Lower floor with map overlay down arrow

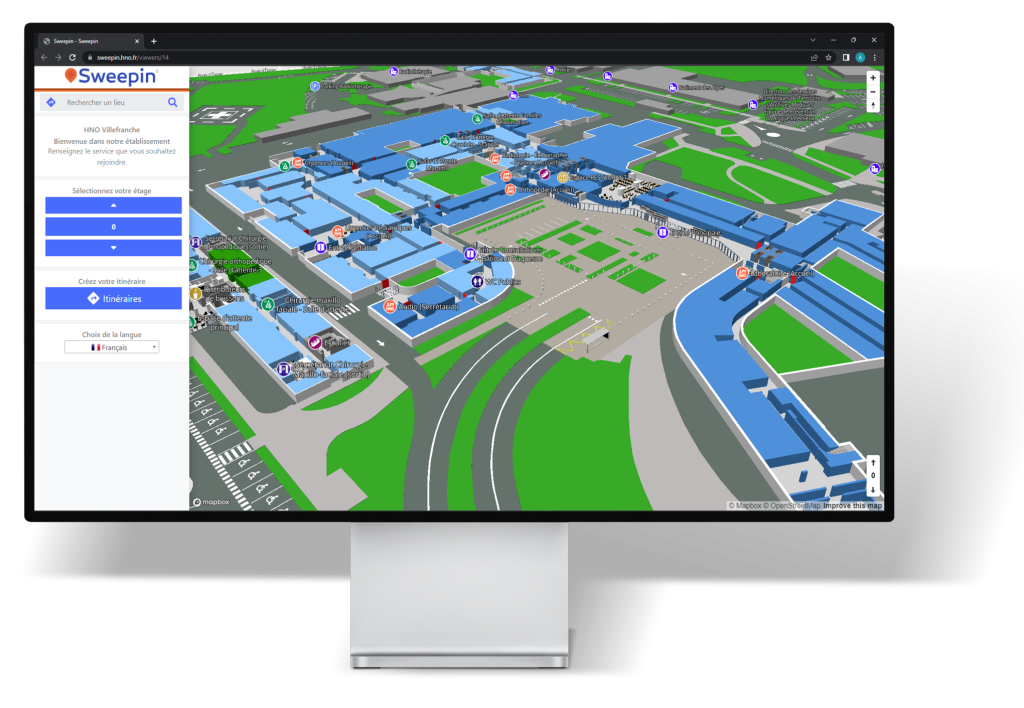click(873, 489)
